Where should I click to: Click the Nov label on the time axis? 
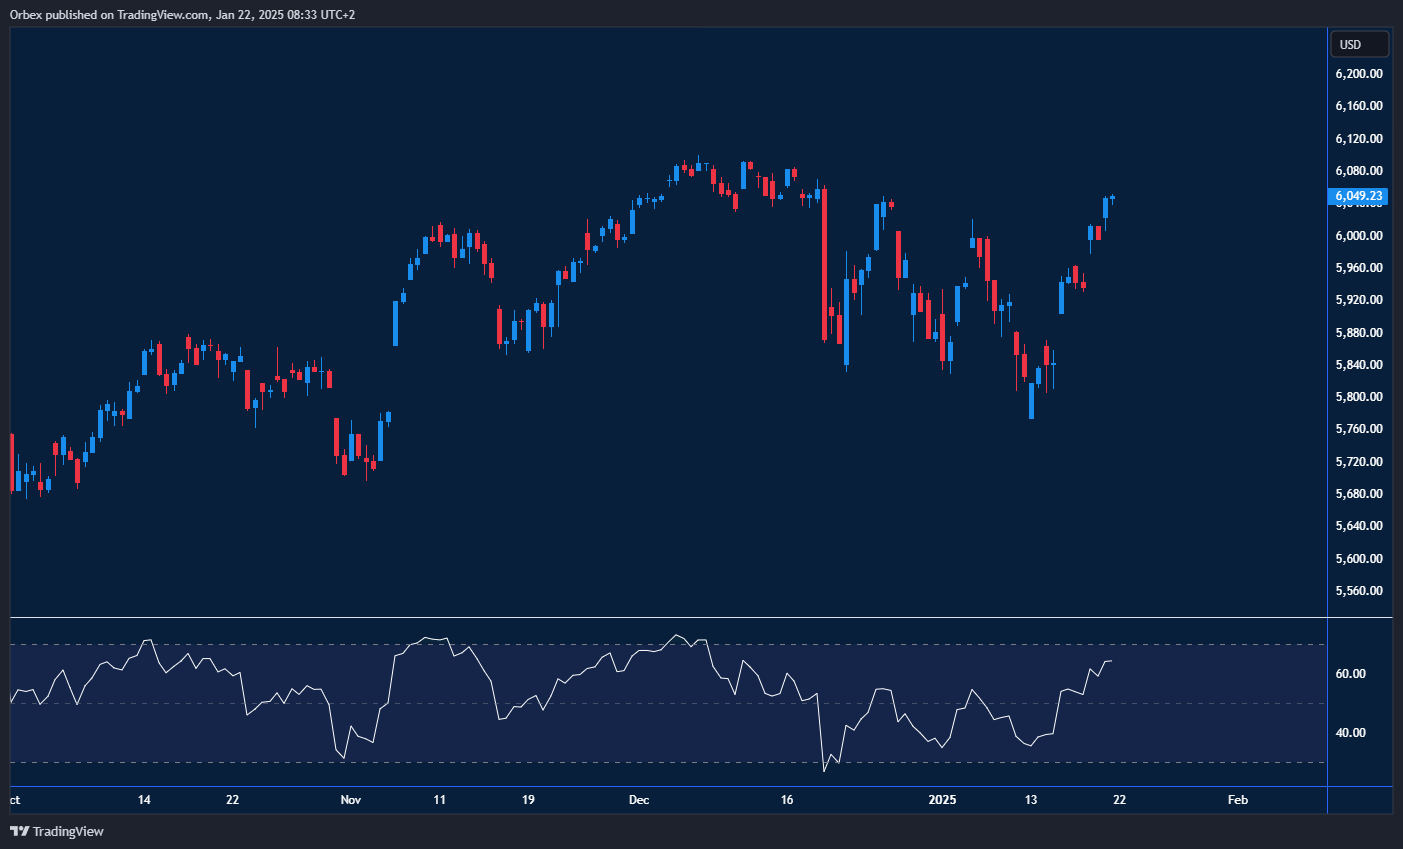pos(351,800)
